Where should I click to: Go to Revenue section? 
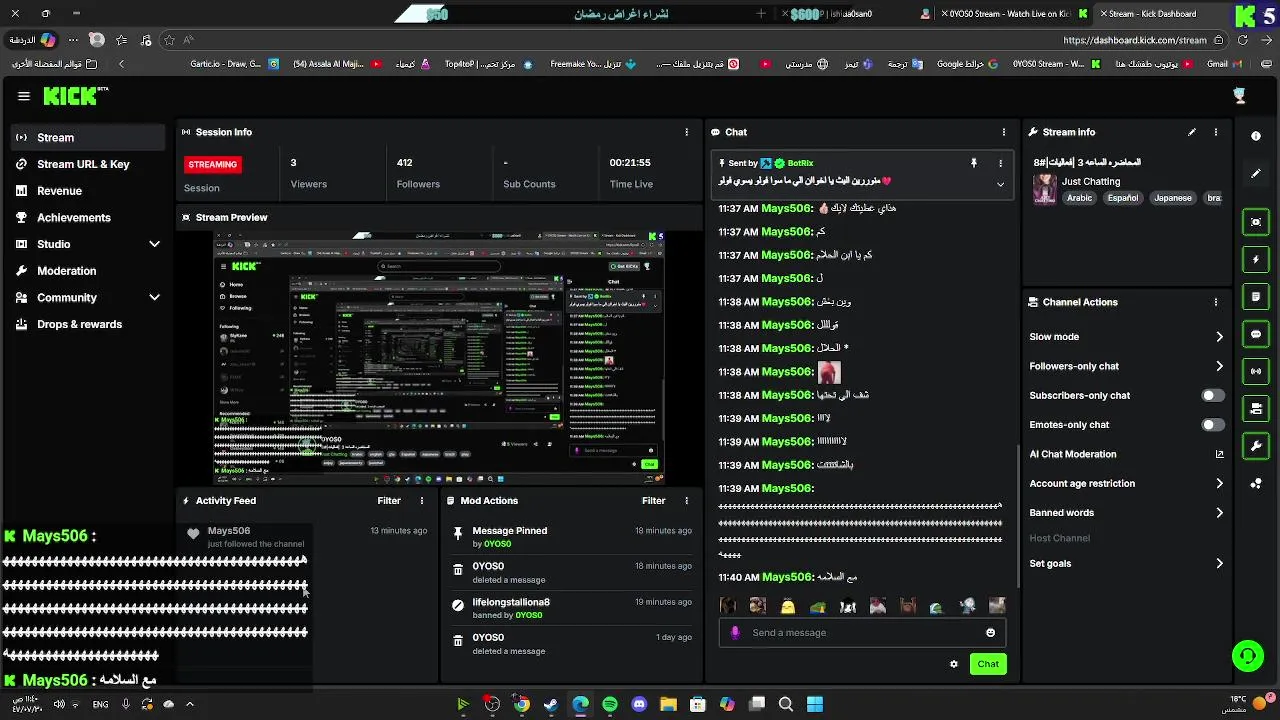tap(88, 191)
